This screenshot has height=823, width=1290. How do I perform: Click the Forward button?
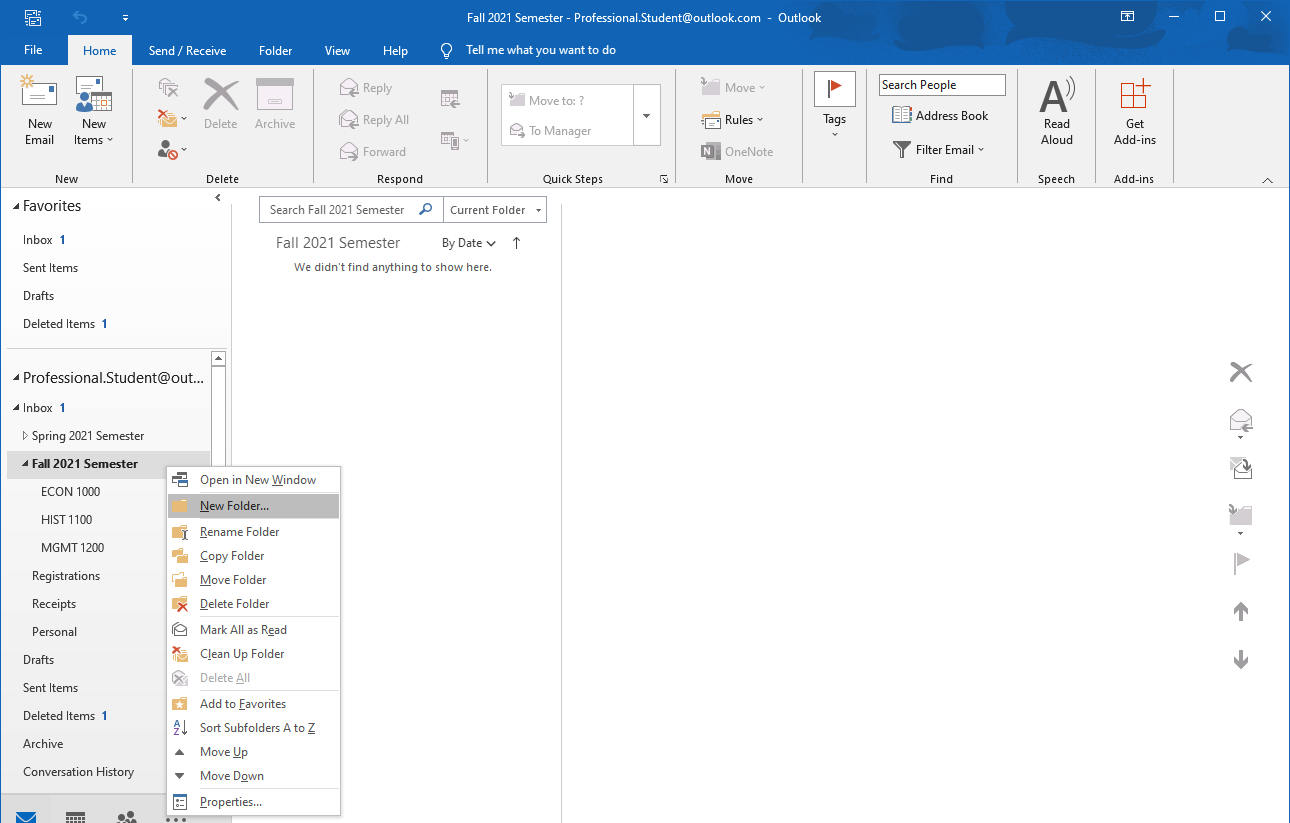[x=373, y=152]
